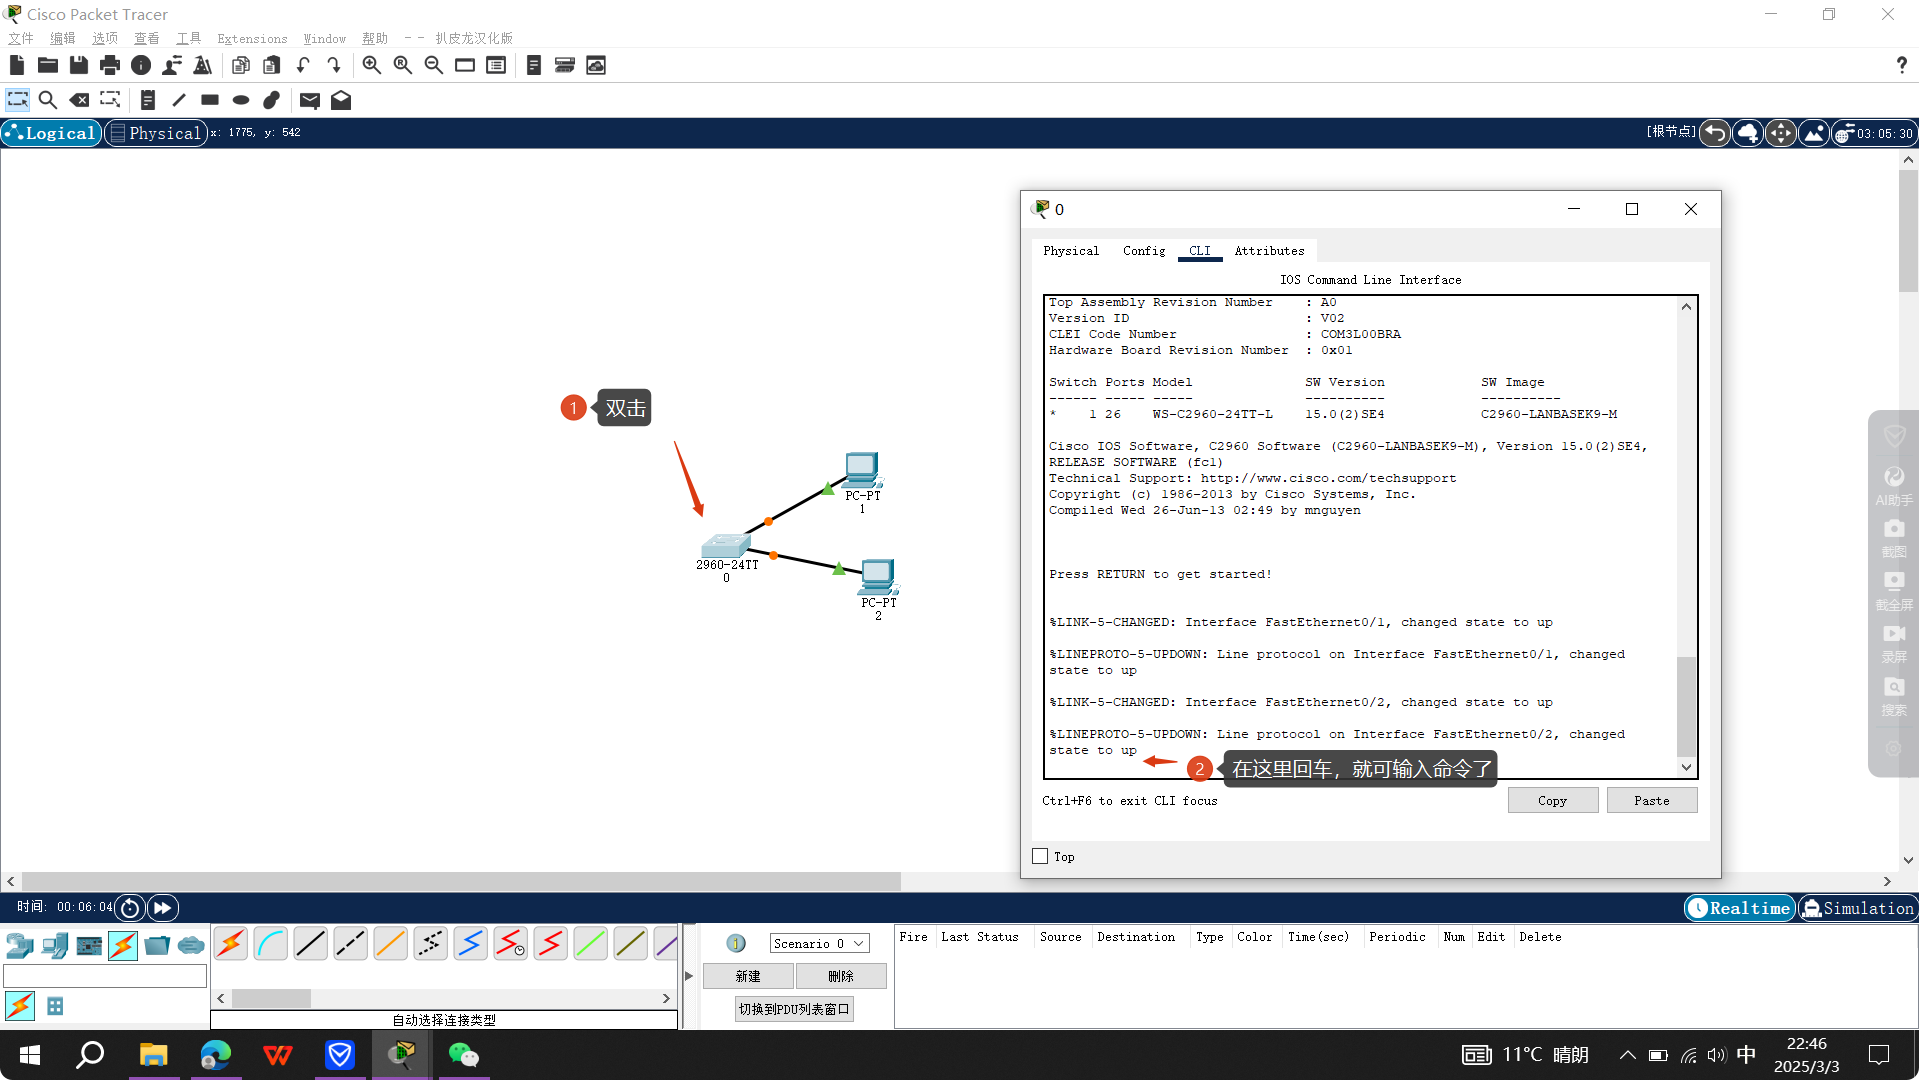Switch to the Physical workspace view

156,133
